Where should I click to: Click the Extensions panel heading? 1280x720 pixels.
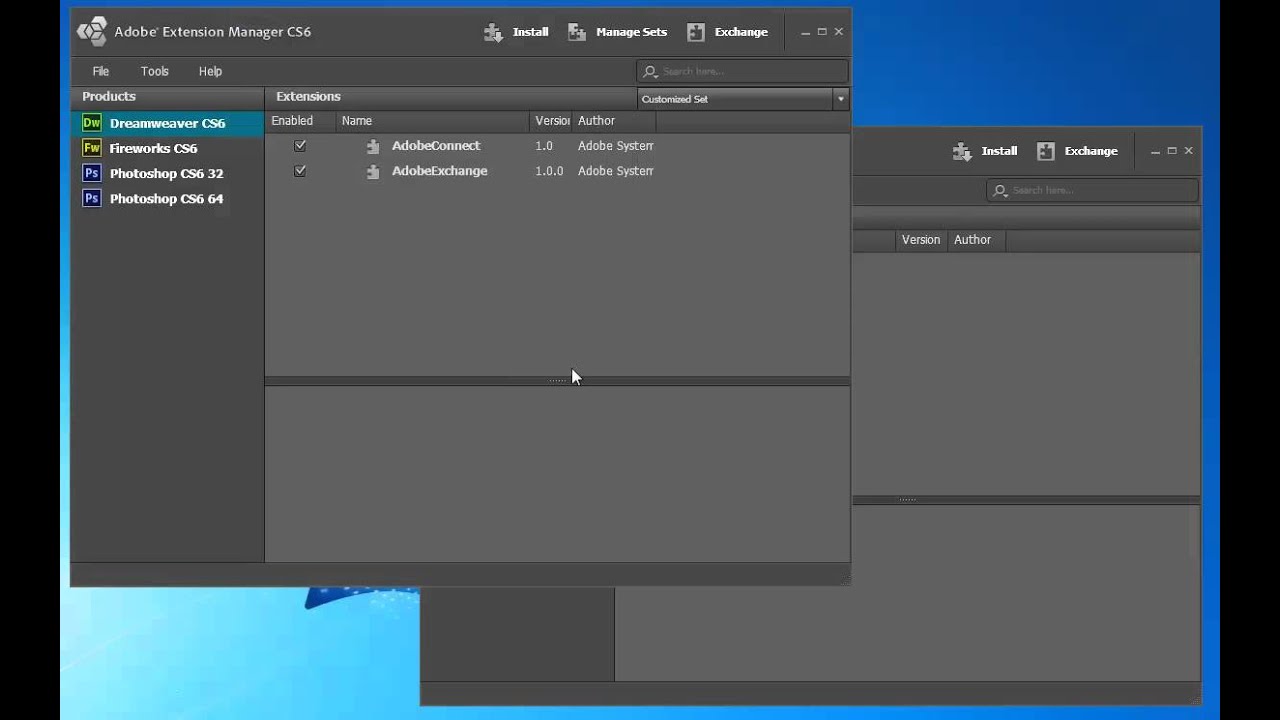click(308, 96)
